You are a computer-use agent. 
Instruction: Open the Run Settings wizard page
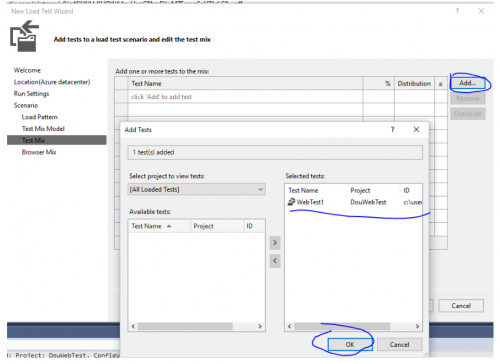point(31,94)
